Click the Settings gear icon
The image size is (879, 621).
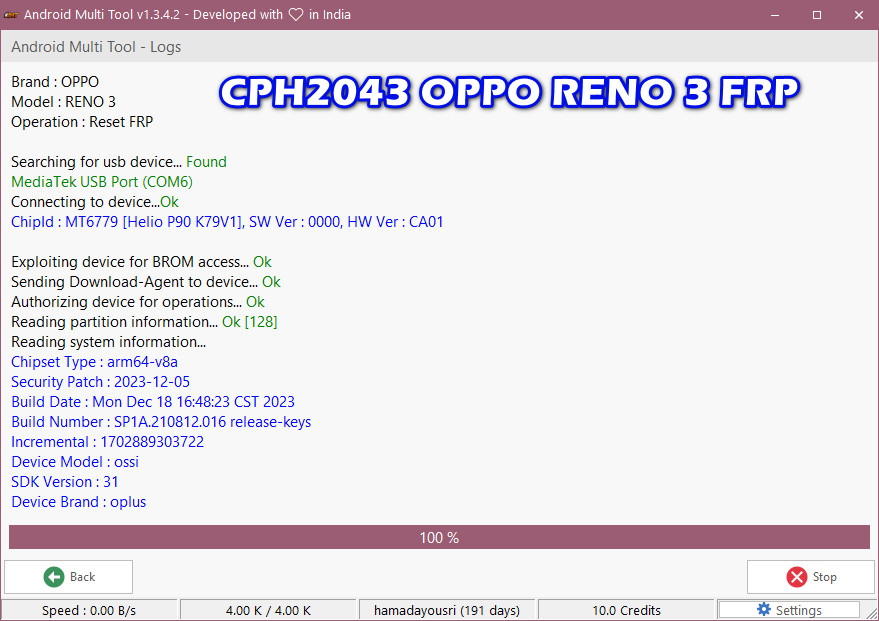(x=764, y=609)
